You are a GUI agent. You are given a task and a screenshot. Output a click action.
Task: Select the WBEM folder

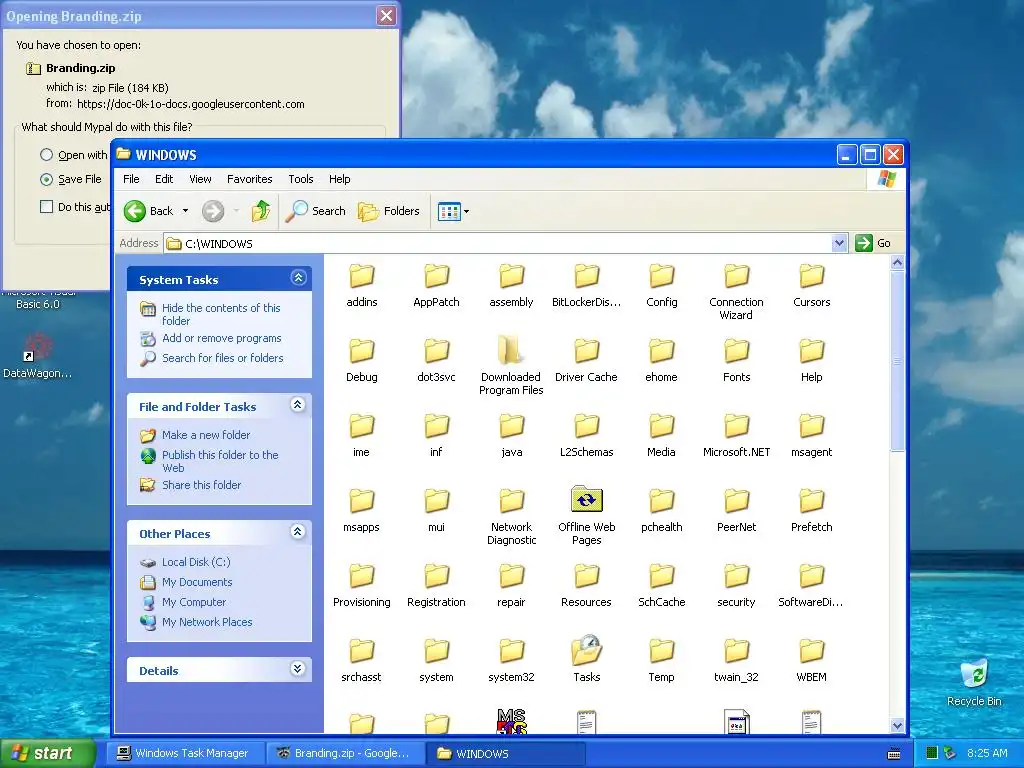(x=812, y=661)
